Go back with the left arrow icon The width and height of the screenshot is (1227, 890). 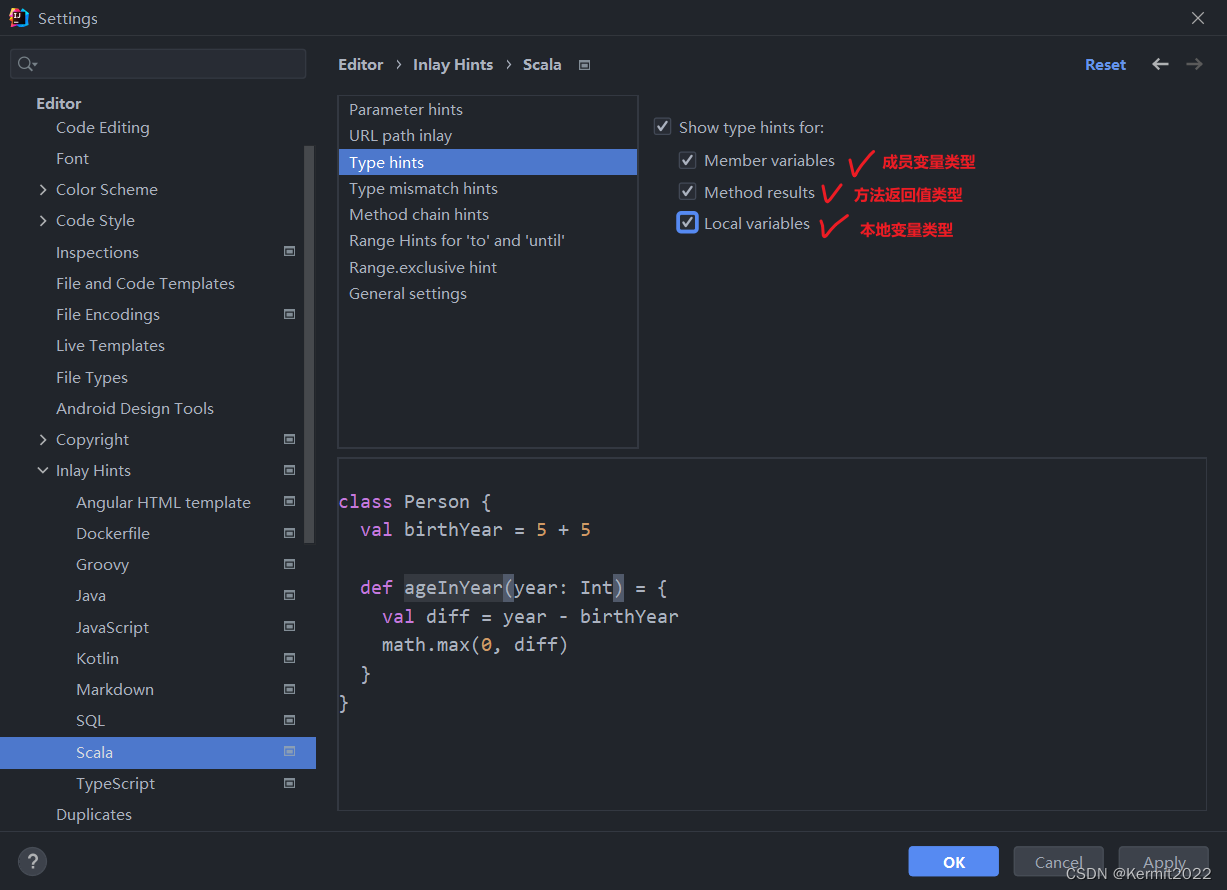[x=1160, y=64]
